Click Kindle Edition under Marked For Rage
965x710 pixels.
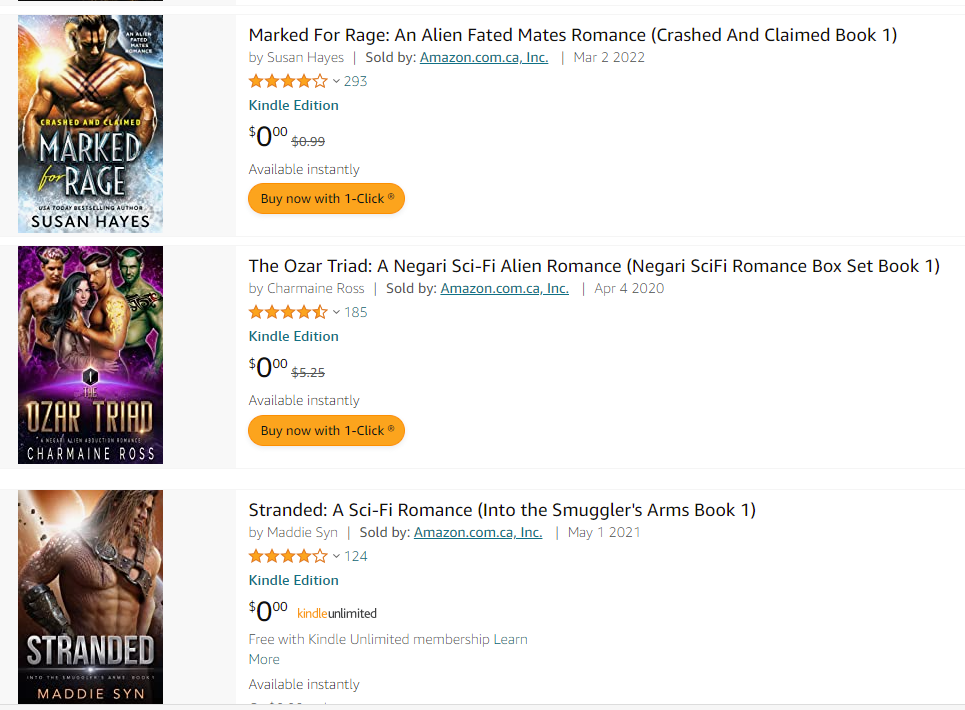(293, 105)
